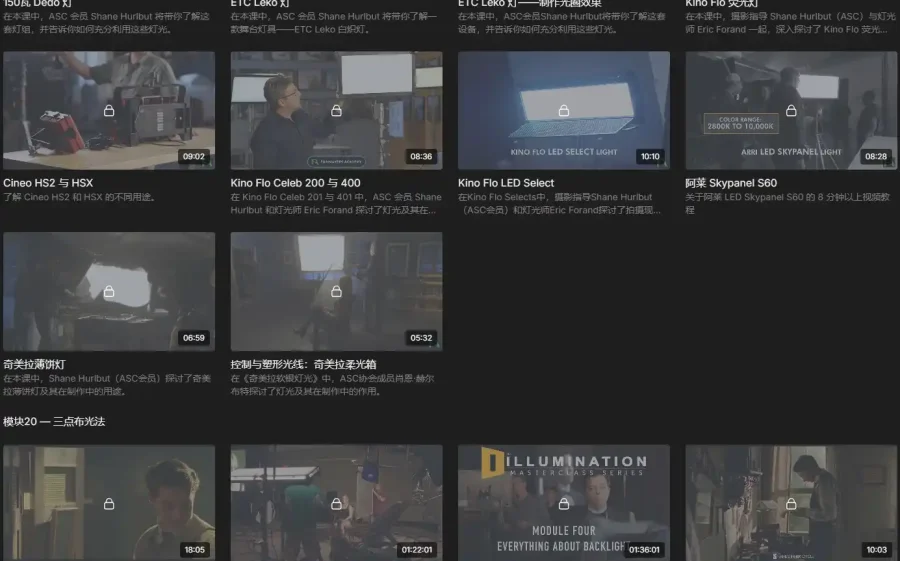Click the 06:59 duration badge
The width and height of the screenshot is (900, 561).
point(194,338)
